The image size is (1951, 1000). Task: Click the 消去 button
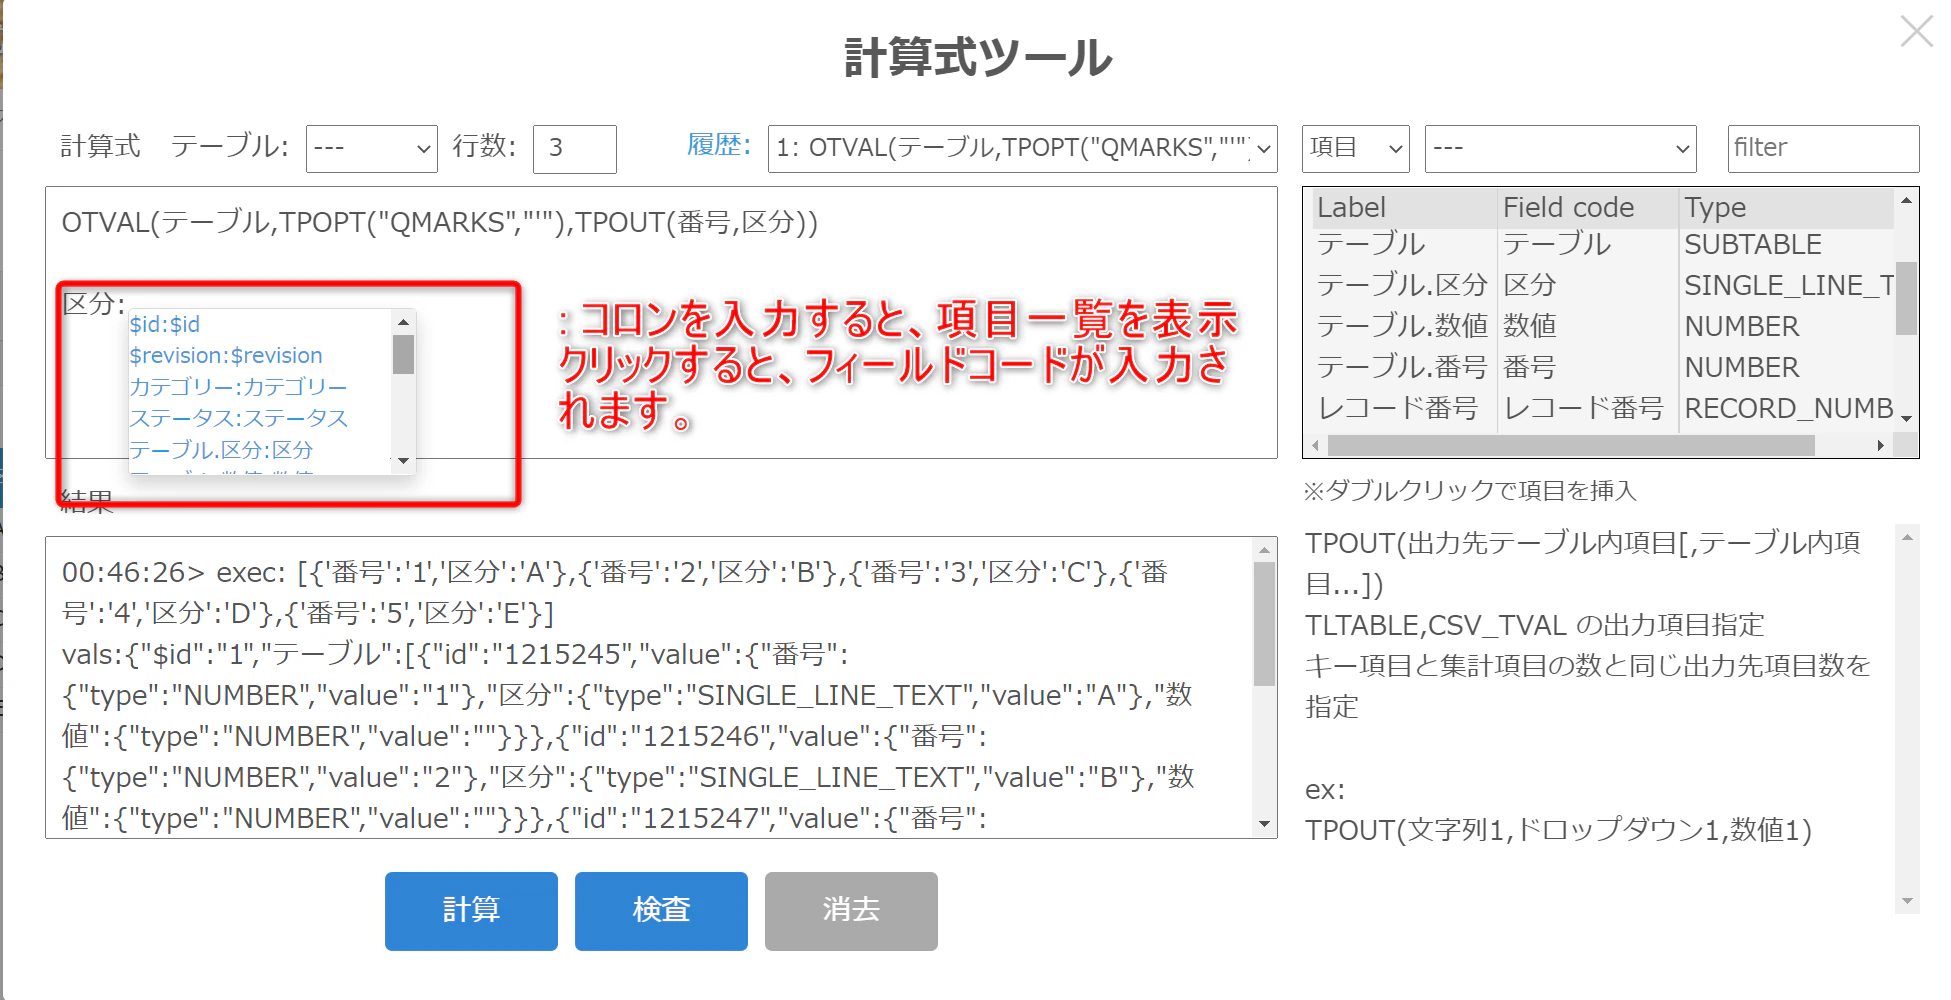(x=851, y=911)
